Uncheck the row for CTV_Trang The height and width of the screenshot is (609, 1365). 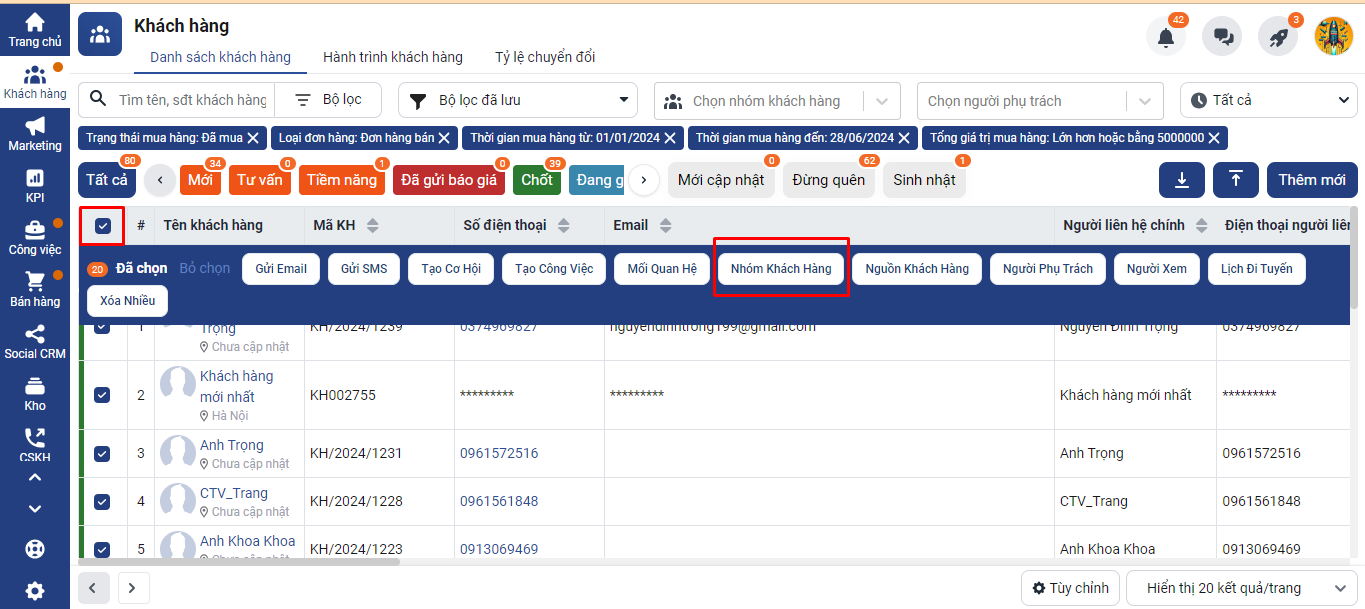[x=102, y=501]
